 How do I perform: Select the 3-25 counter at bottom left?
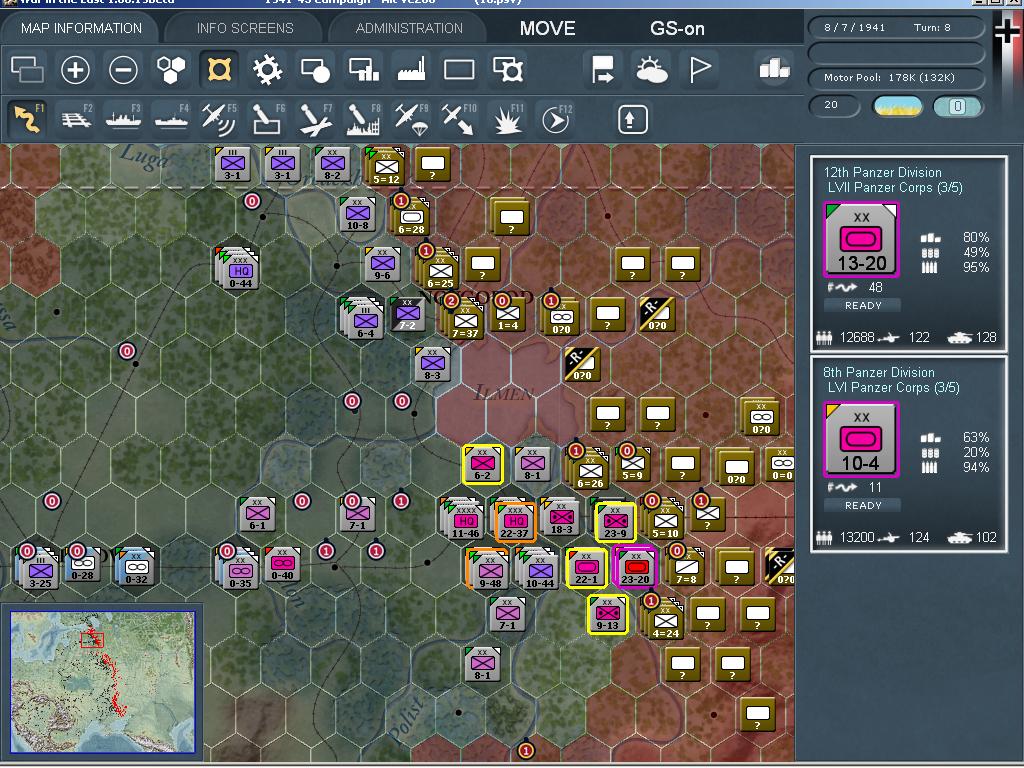coord(39,569)
